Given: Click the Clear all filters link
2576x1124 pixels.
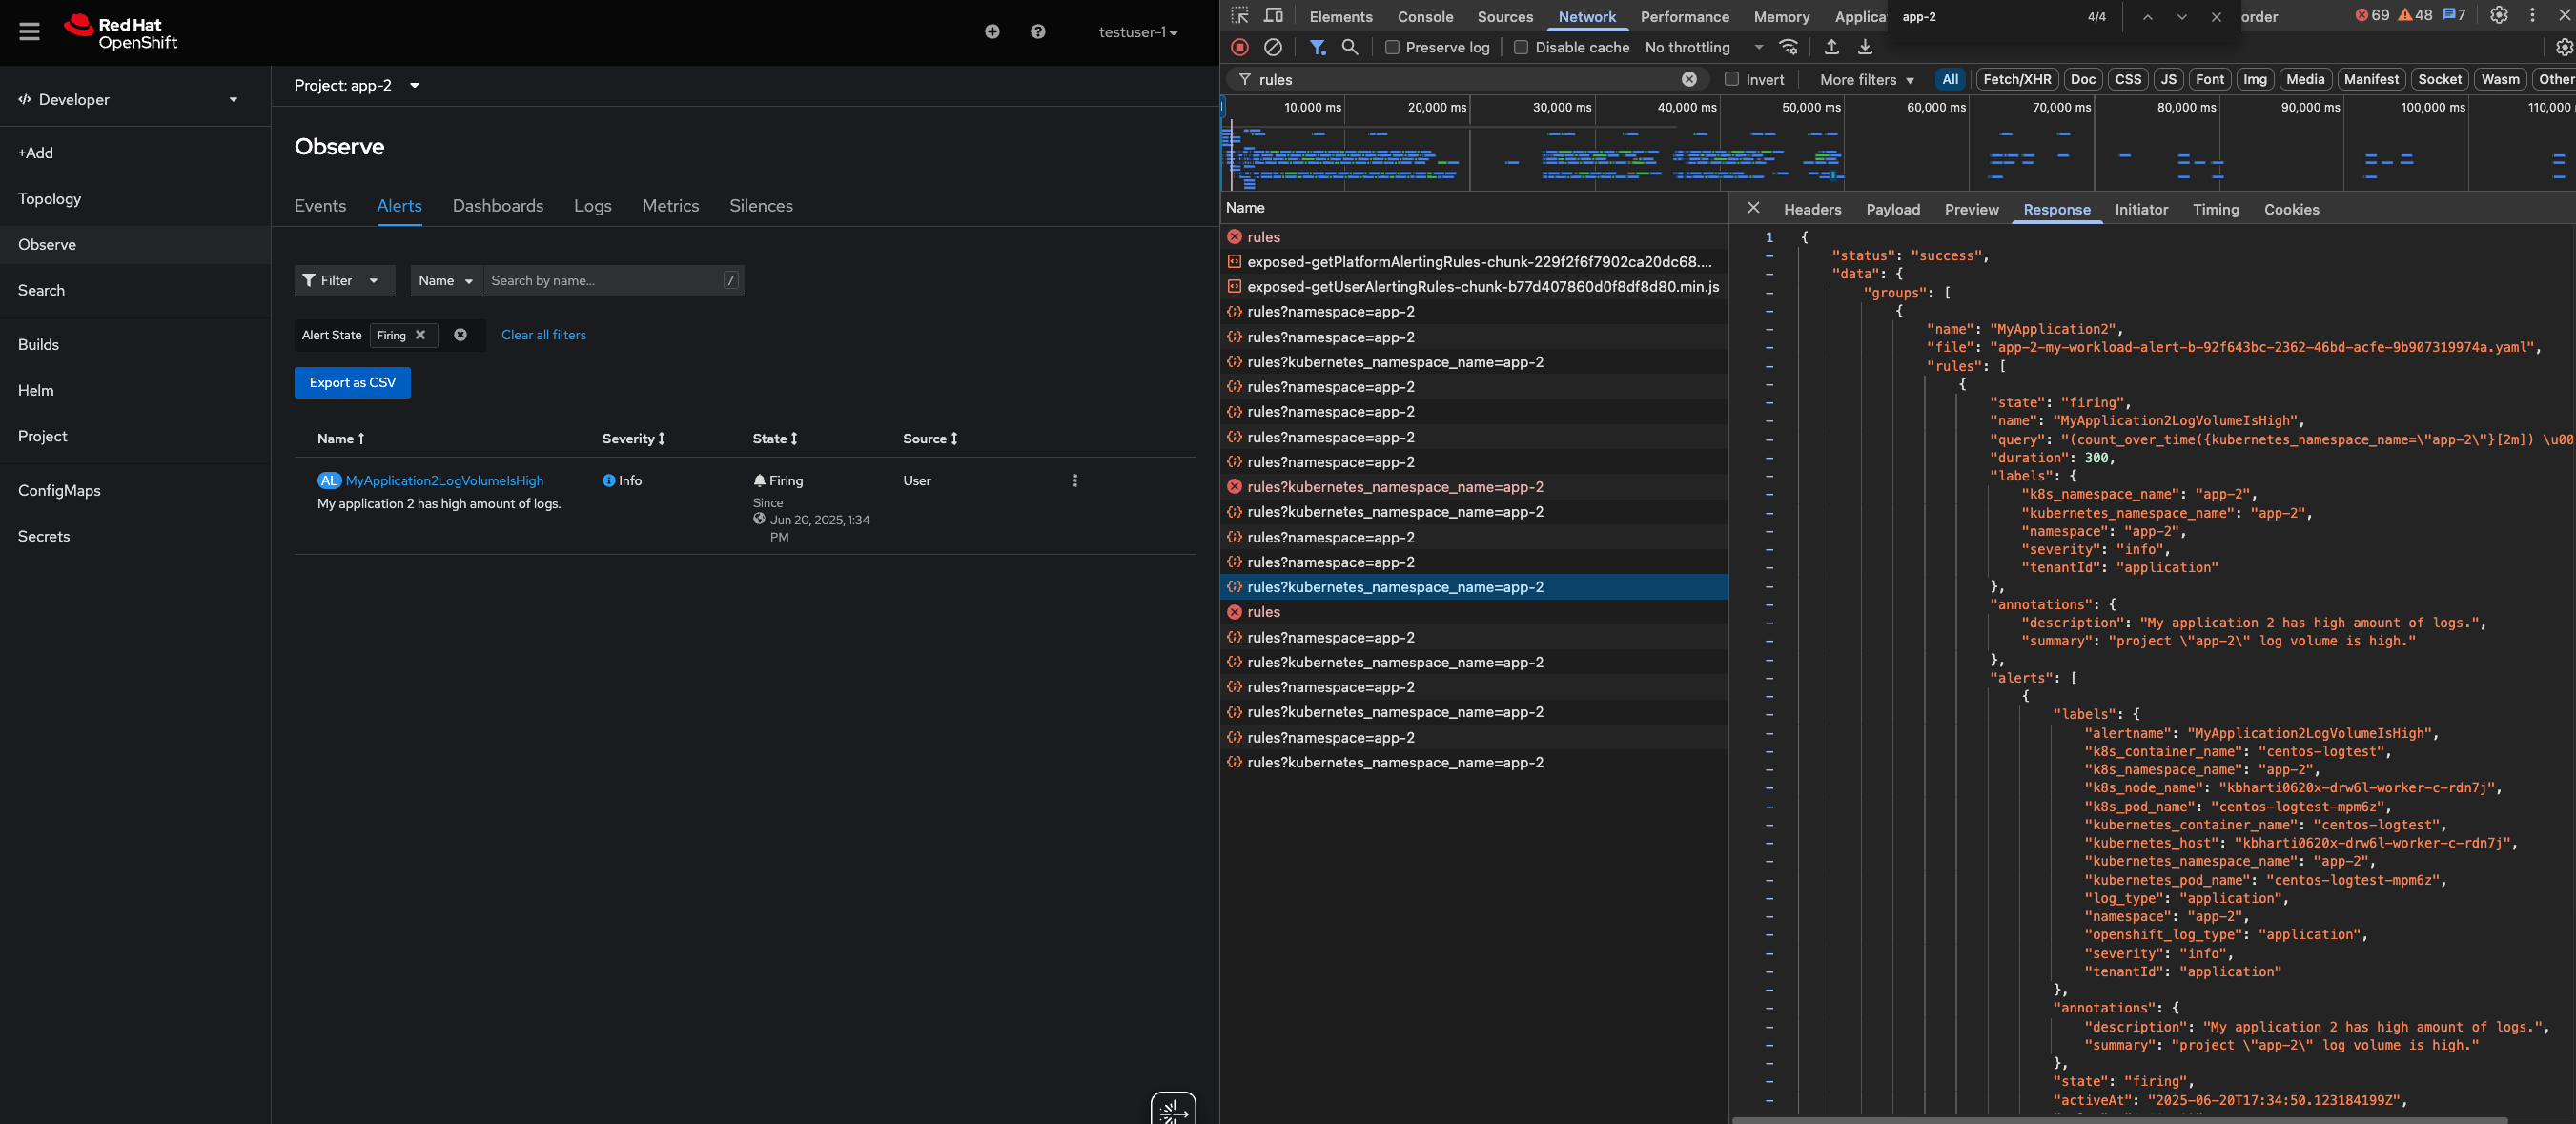Looking at the screenshot, I should [x=543, y=335].
